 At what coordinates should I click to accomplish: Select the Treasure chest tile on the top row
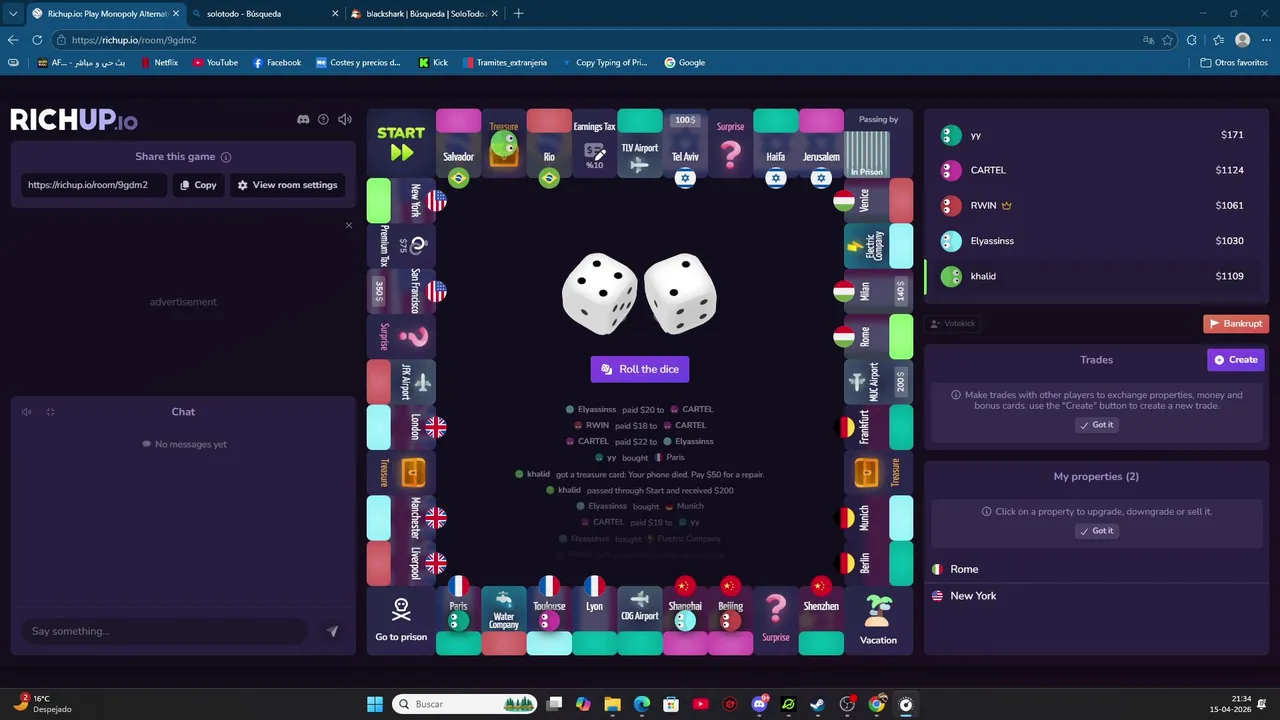point(504,144)
